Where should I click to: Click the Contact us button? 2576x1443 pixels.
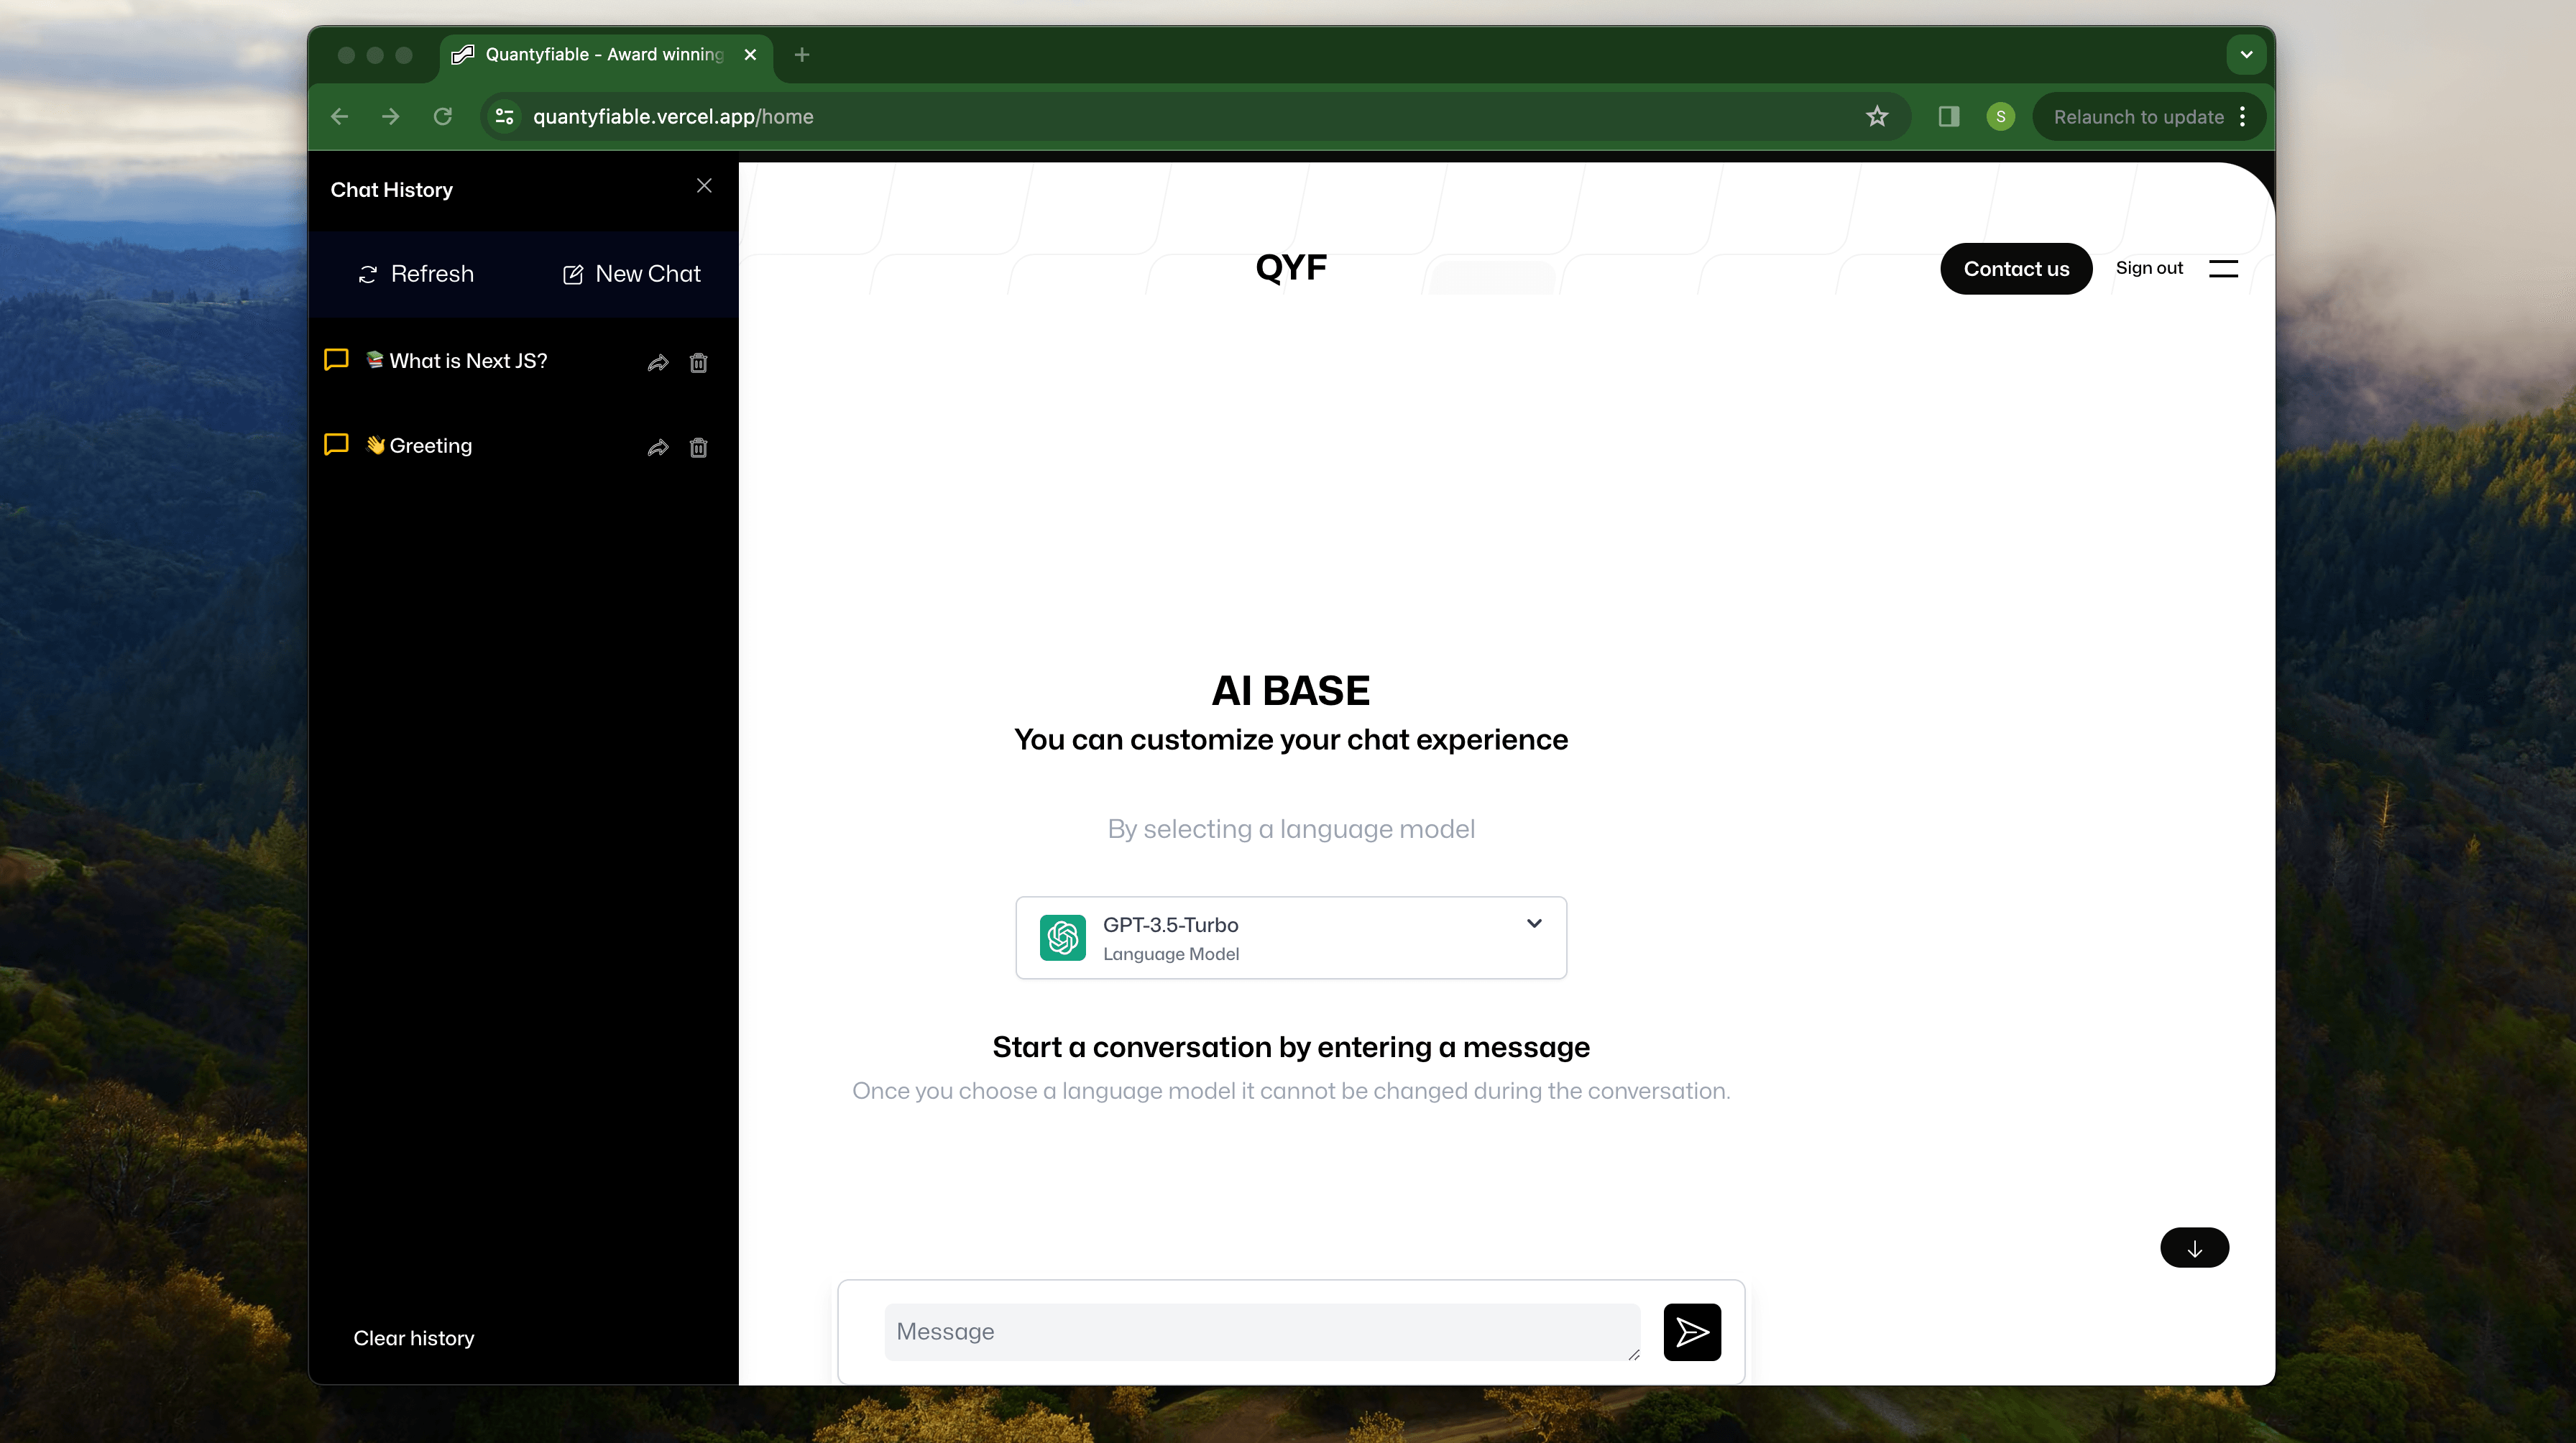(x=2016, y=269)
